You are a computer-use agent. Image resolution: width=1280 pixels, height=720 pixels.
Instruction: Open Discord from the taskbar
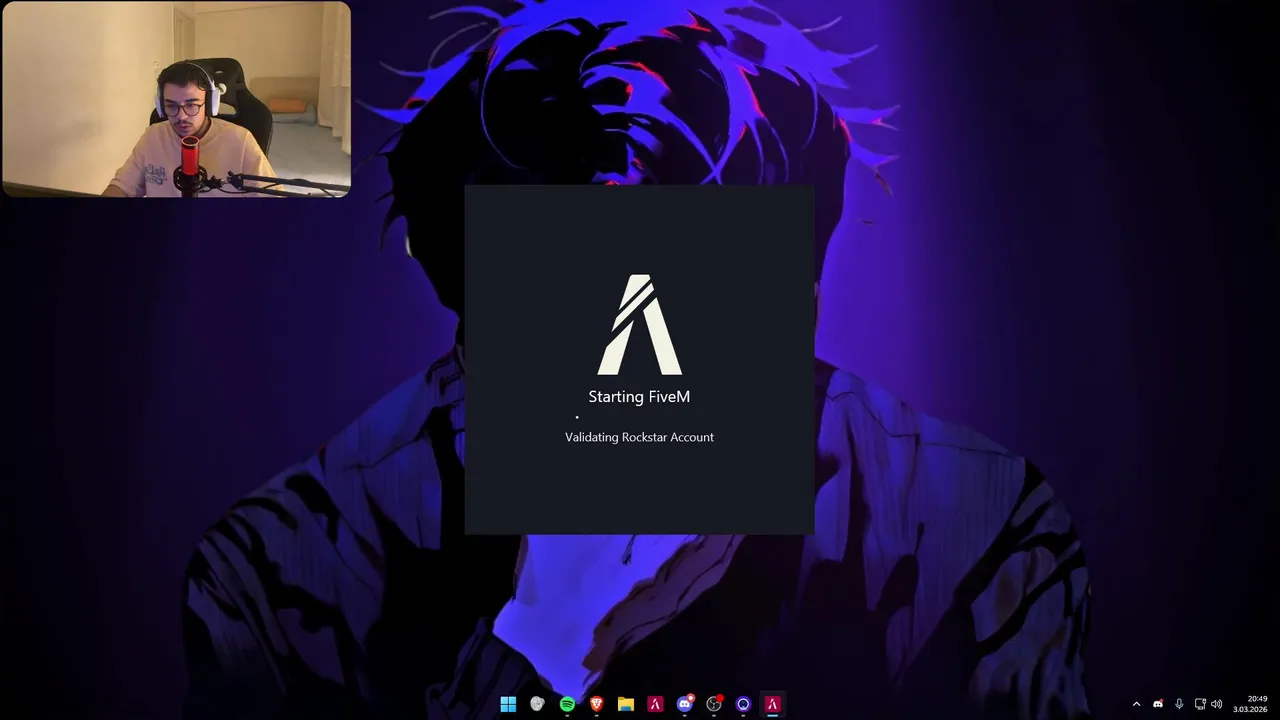685,704
